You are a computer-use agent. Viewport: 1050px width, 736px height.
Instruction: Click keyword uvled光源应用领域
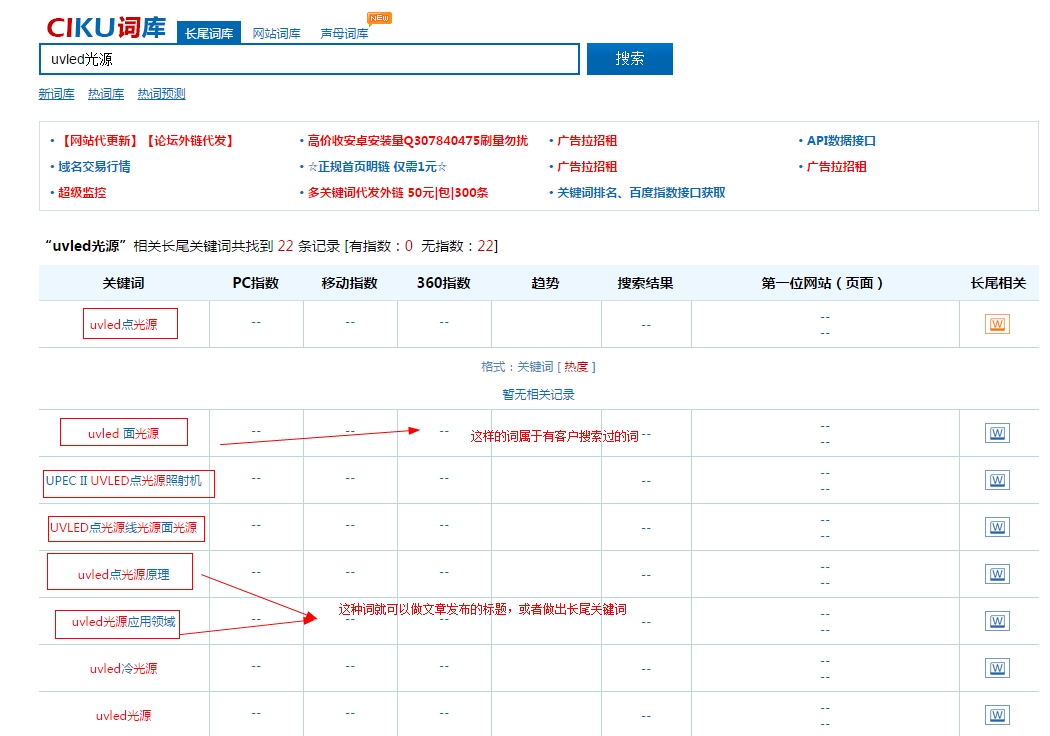click(x=124, y=621)
